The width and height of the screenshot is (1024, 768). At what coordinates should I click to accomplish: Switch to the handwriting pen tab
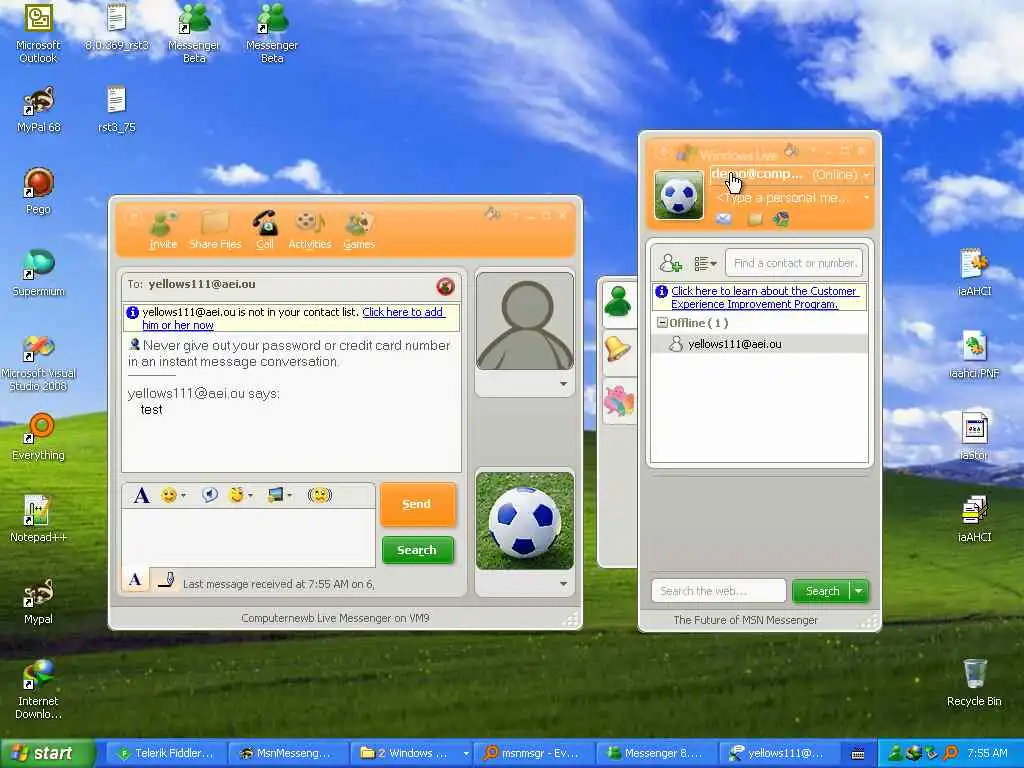[167, 579]
